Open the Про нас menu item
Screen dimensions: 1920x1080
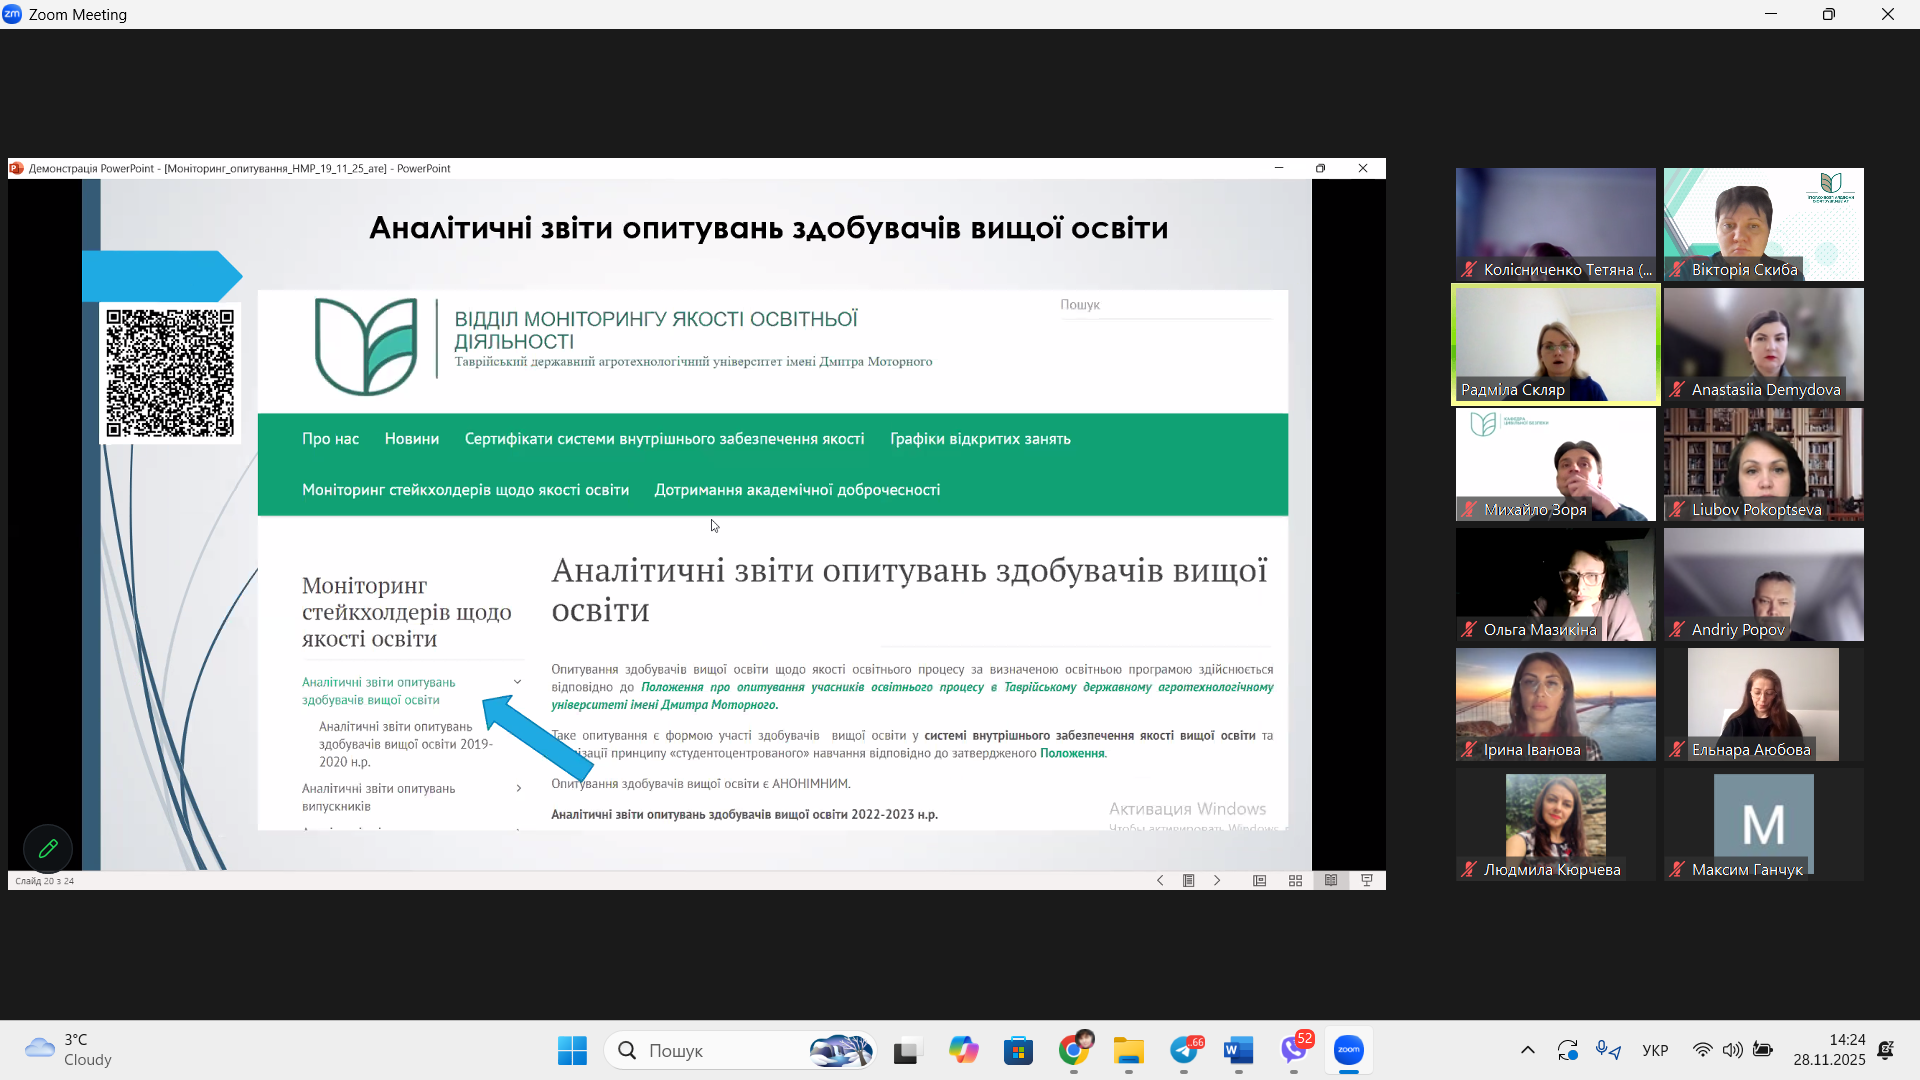tap(330, 438)
